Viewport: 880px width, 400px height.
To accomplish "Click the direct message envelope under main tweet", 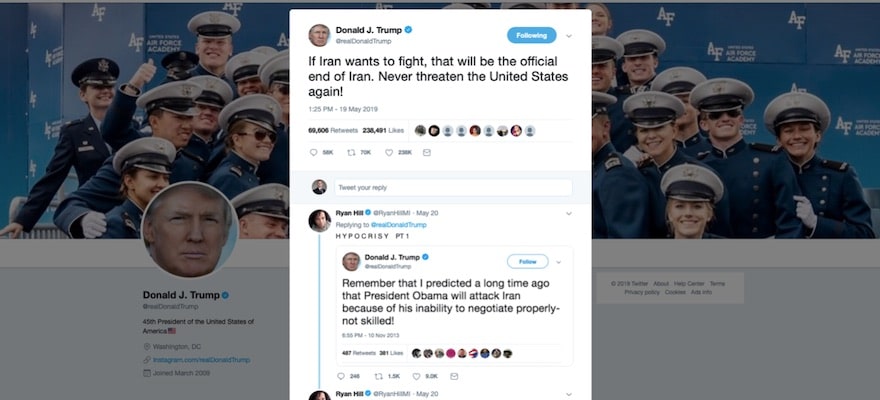I will point(427,152).
